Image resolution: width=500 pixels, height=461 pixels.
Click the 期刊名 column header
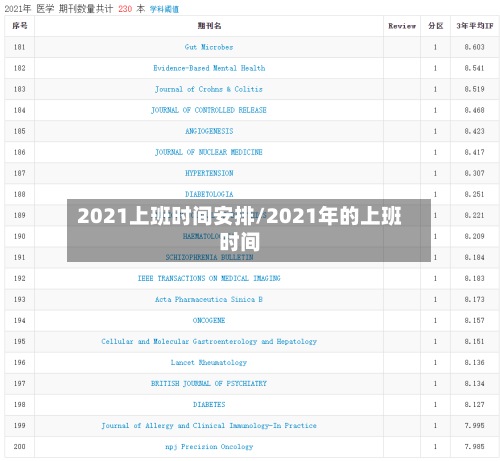click(209, 26)
